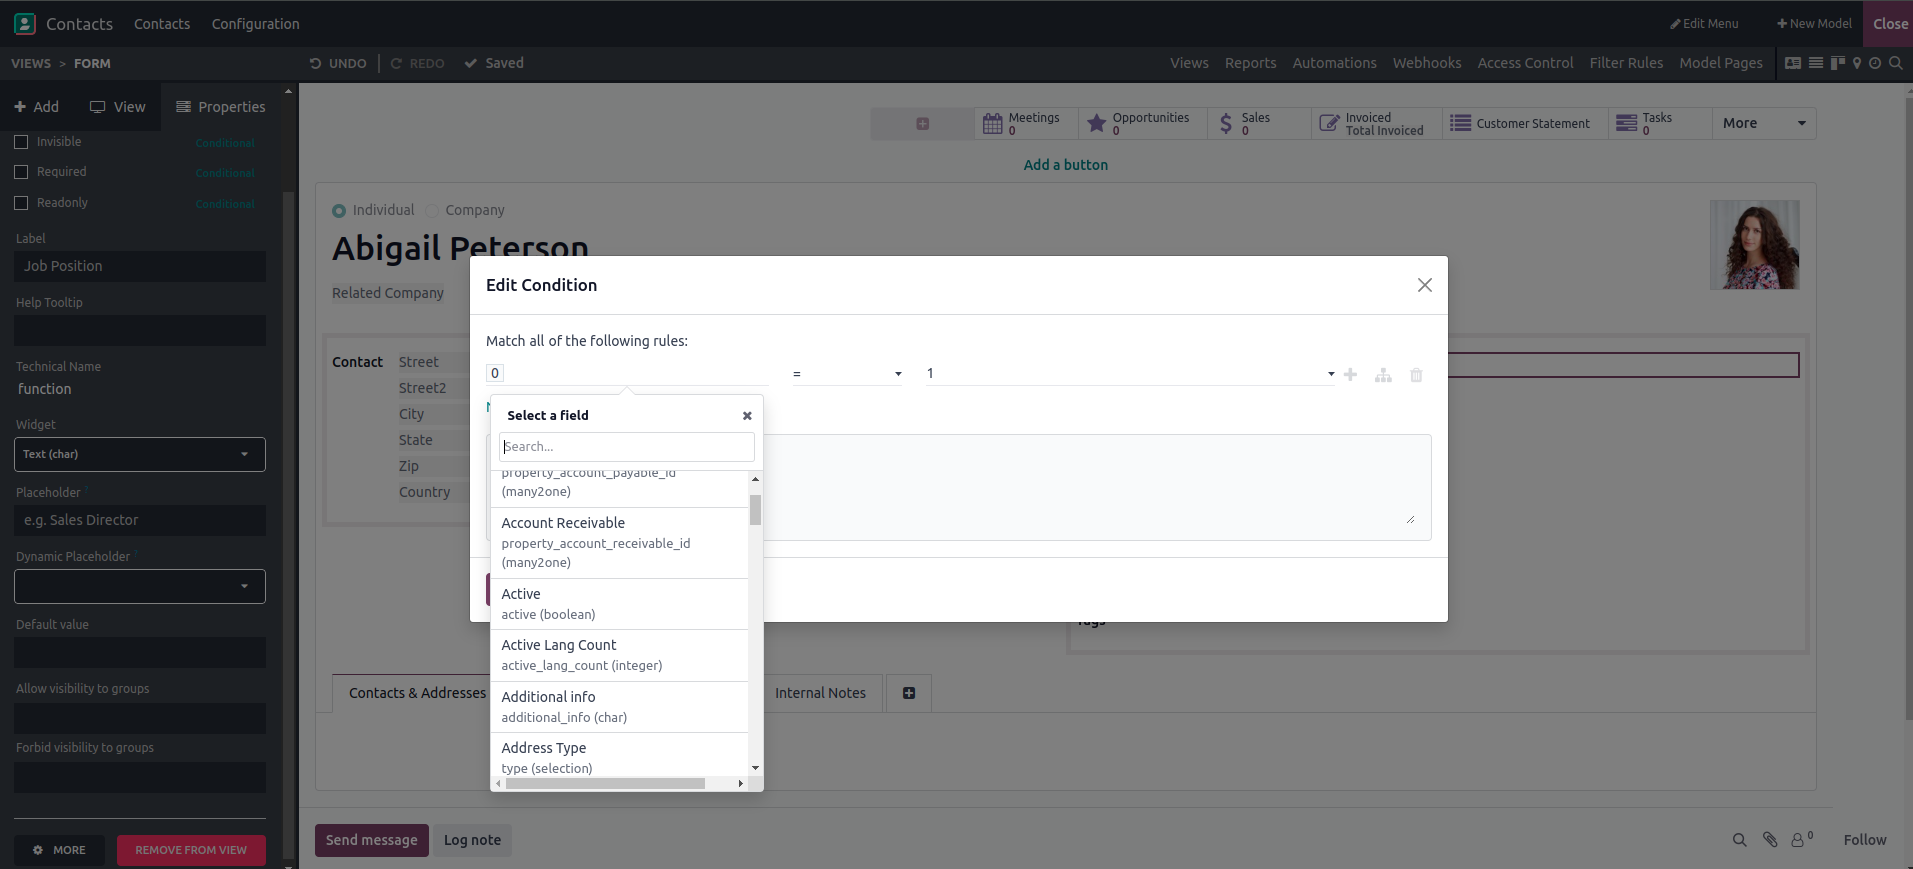Add a new notebook tab with plus icon
Screen dimensions: 1913x869
coord(909,693)
